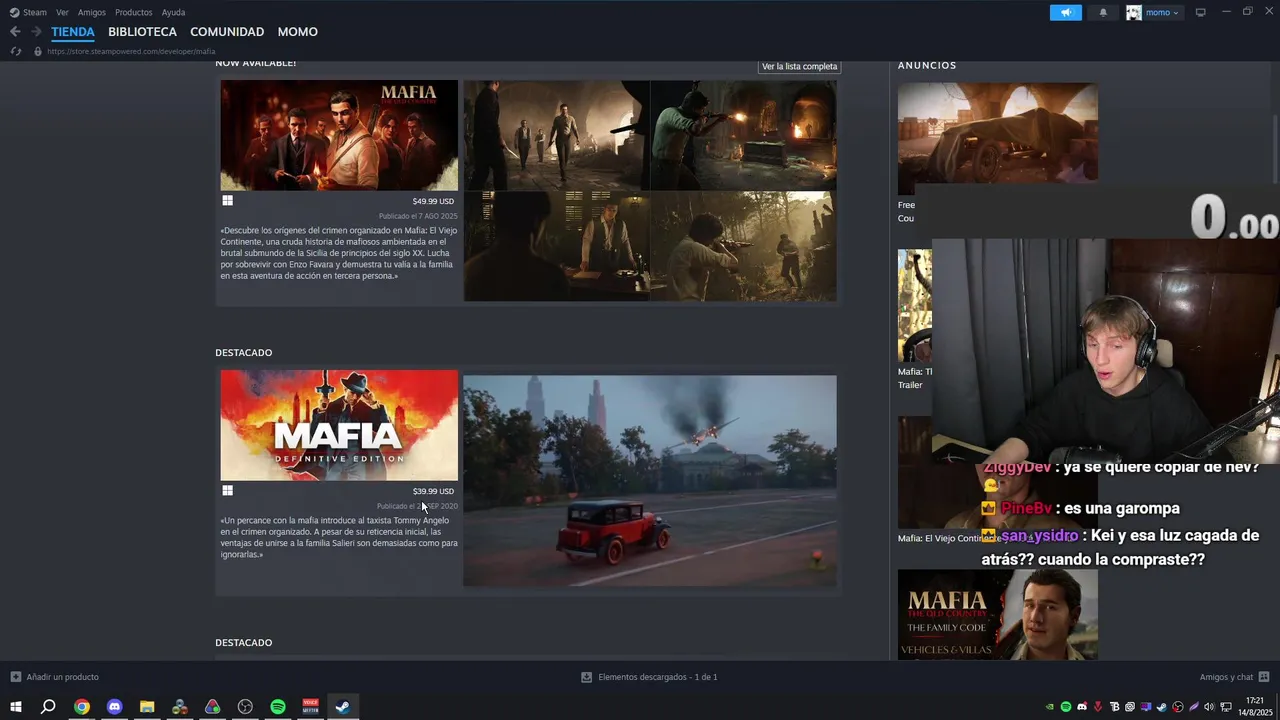Open Voicemeeter from the taskbar
This screenshot has width=1280, height=720.
pyautogui.click(x=310, y=707)
